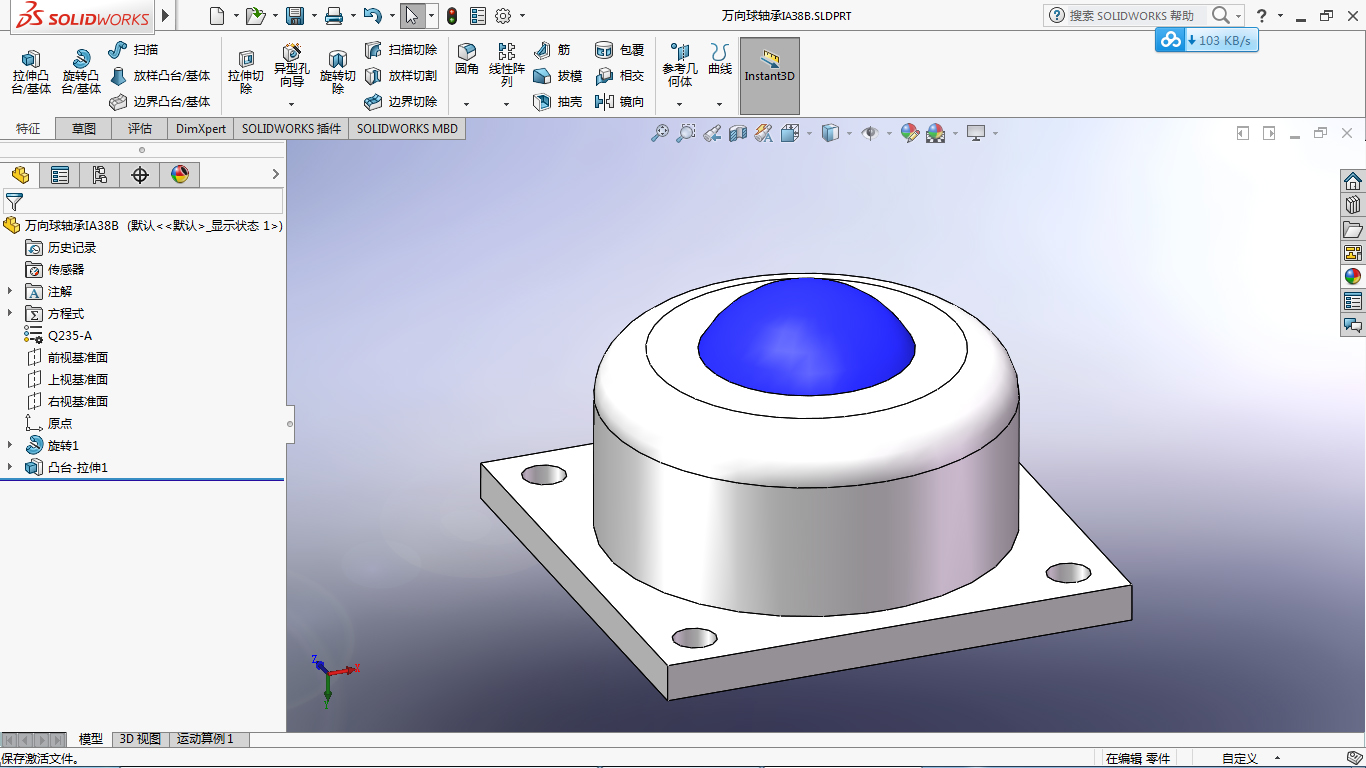
Task: Open the dropdown arrow under 圆角
Action: click(x=467, y=104)
